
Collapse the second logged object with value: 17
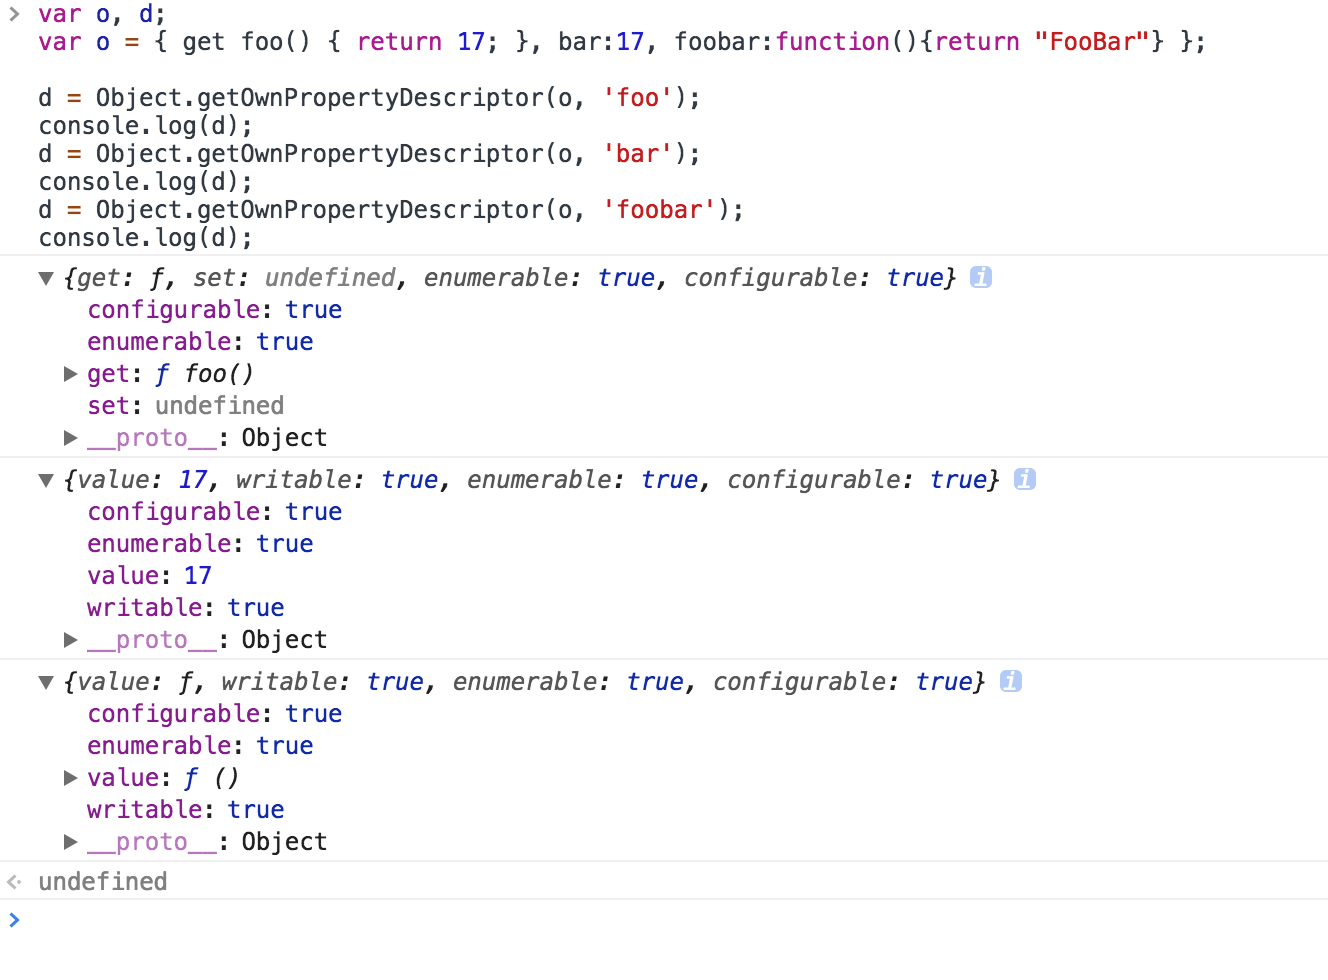coord(46,481)
